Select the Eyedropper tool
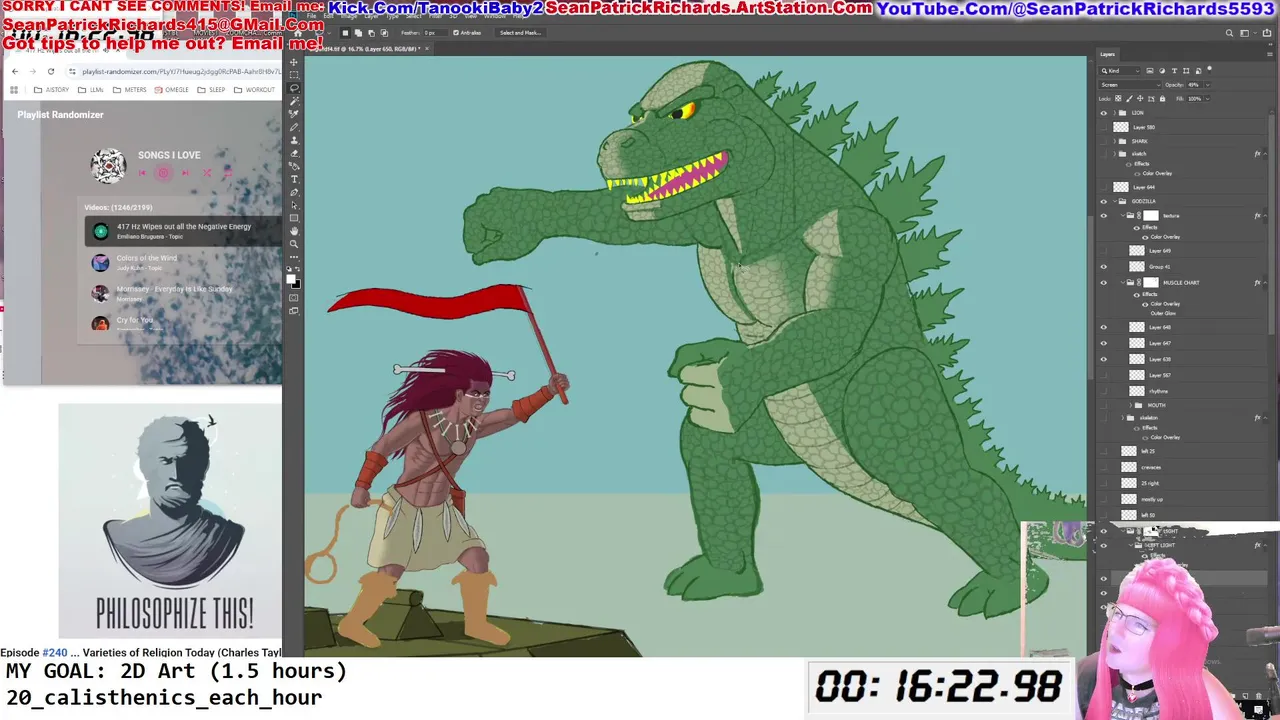 tap(294, 113)
